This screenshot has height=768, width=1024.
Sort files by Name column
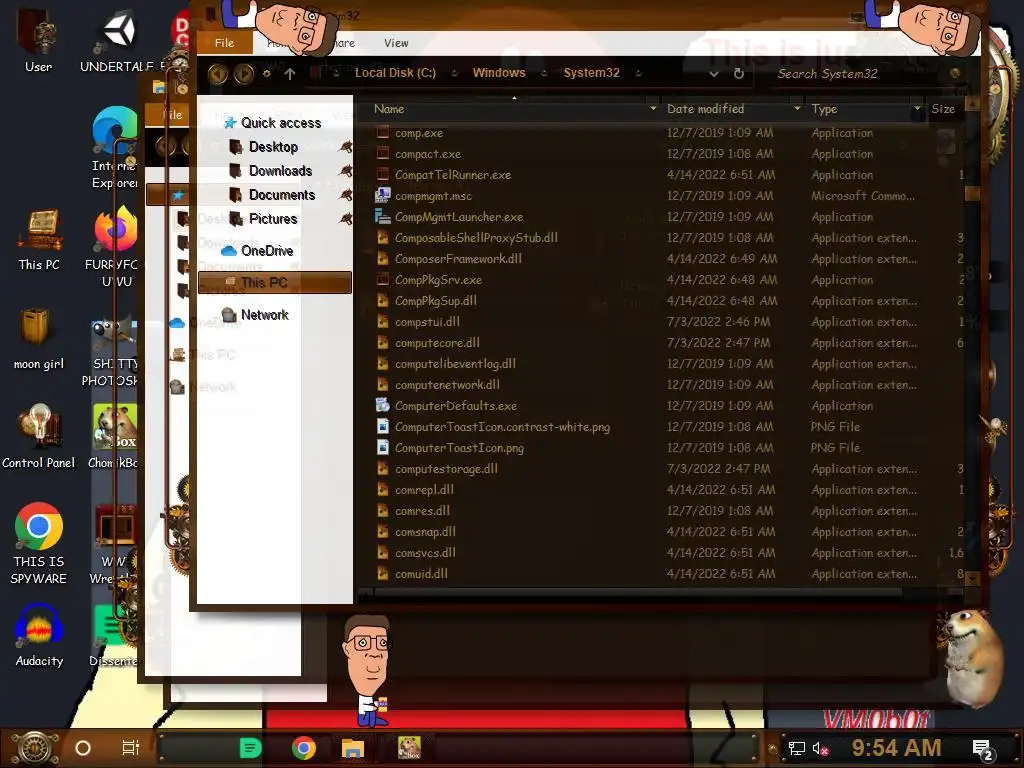389,109
